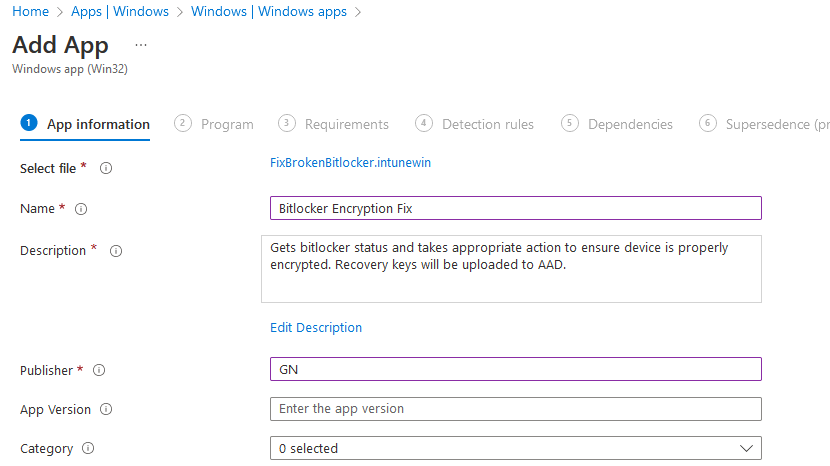Image resolution: width=830 pixels, height=466 pixels.
Task: Expand the Category dropdown
Action: [x=515, y=449]
